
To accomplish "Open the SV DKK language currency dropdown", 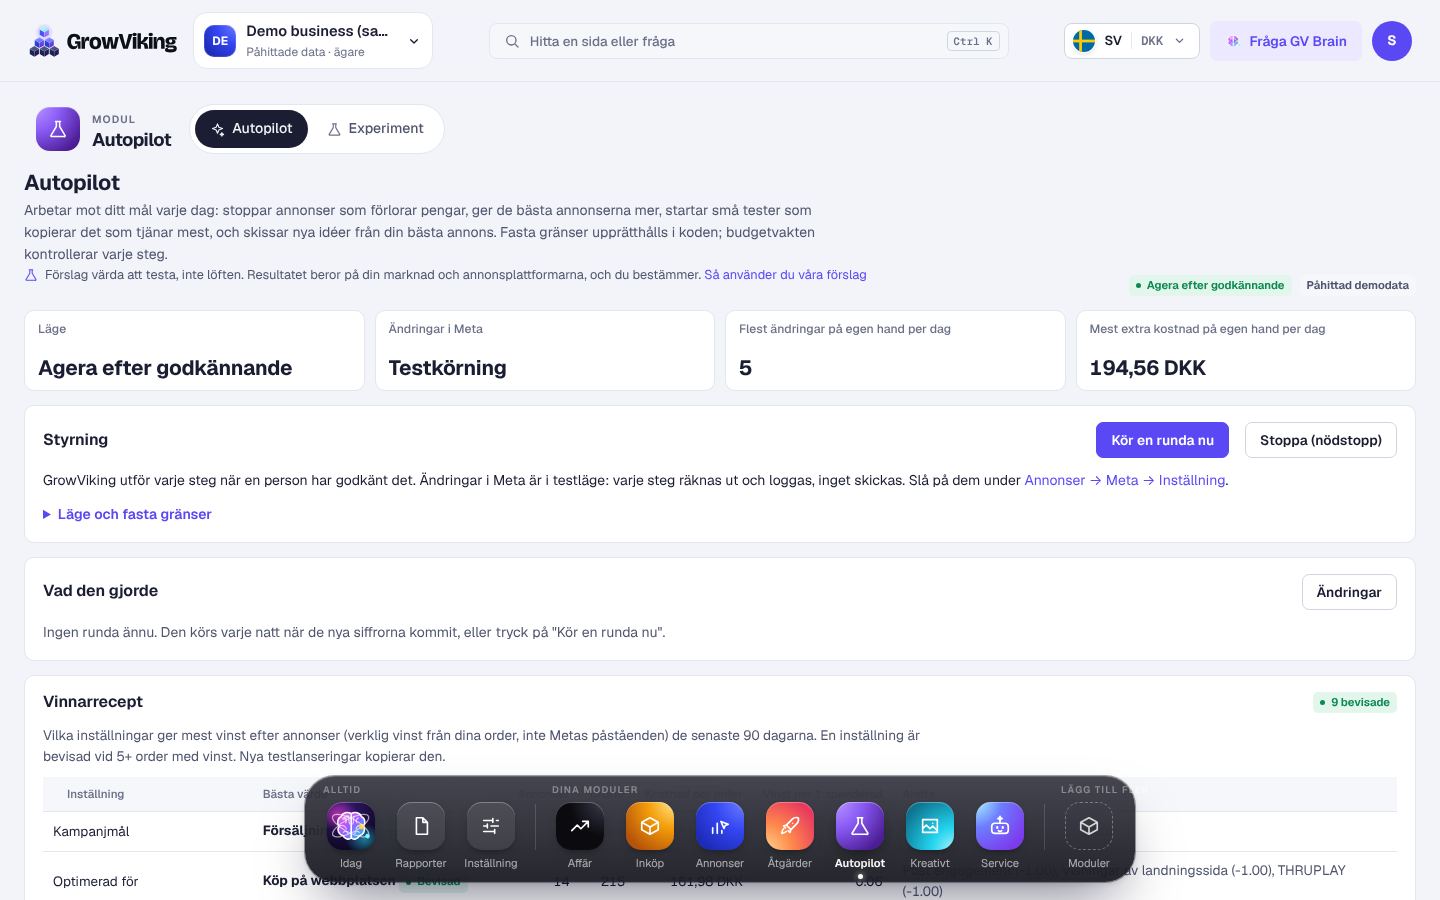I will click(1132, 41).
